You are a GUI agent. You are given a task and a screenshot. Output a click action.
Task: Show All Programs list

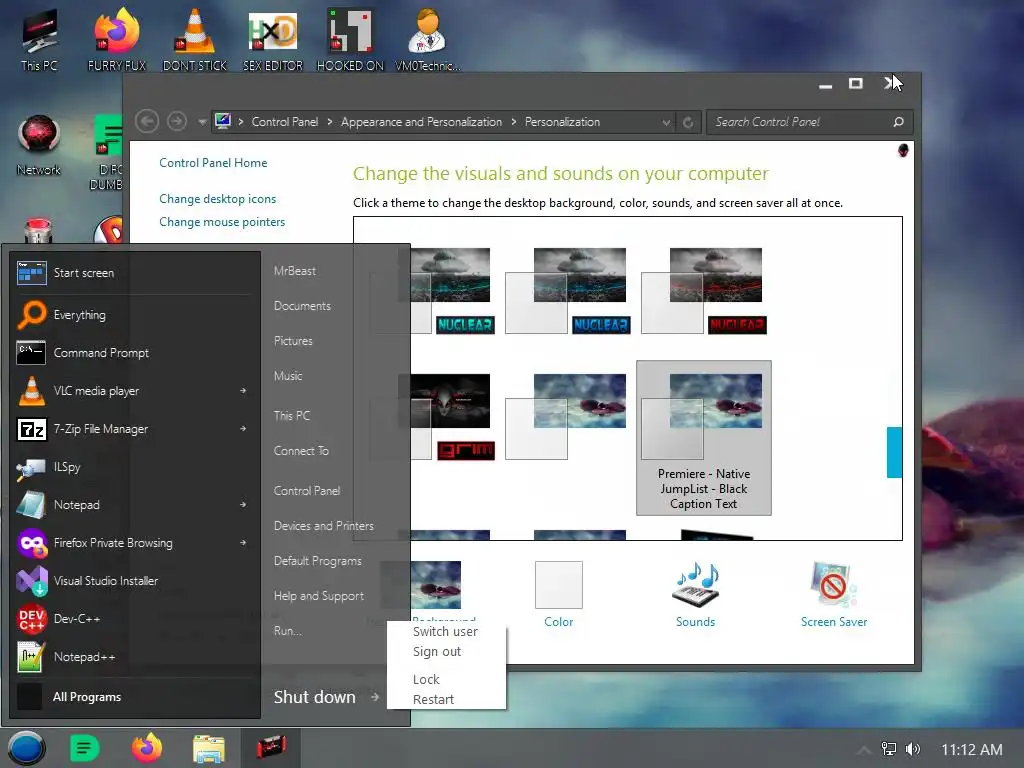click(x=87, y=697)
